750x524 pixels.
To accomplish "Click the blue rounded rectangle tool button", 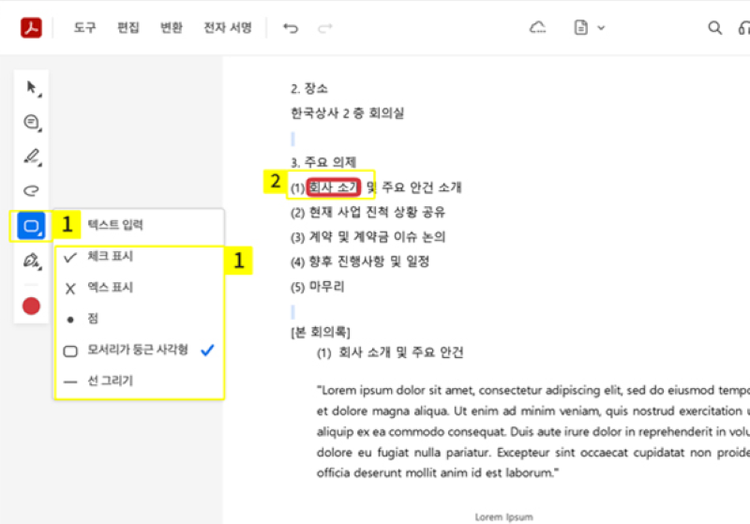I will [31, 226].
